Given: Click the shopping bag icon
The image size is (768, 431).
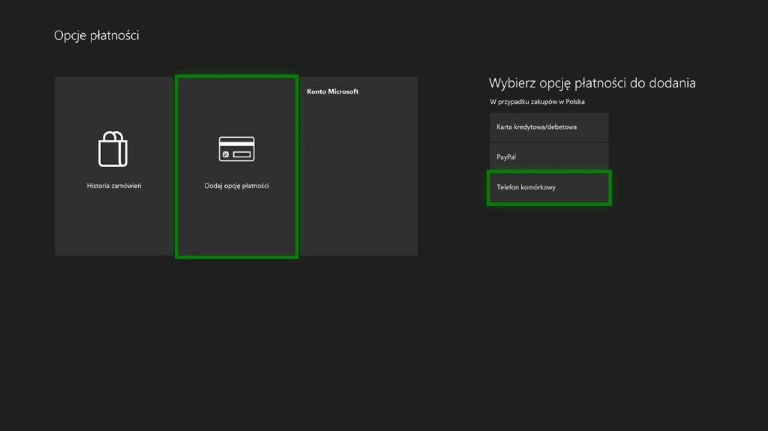Looking at the screenshot, I should pyautogui.click(x=112, y=149).
